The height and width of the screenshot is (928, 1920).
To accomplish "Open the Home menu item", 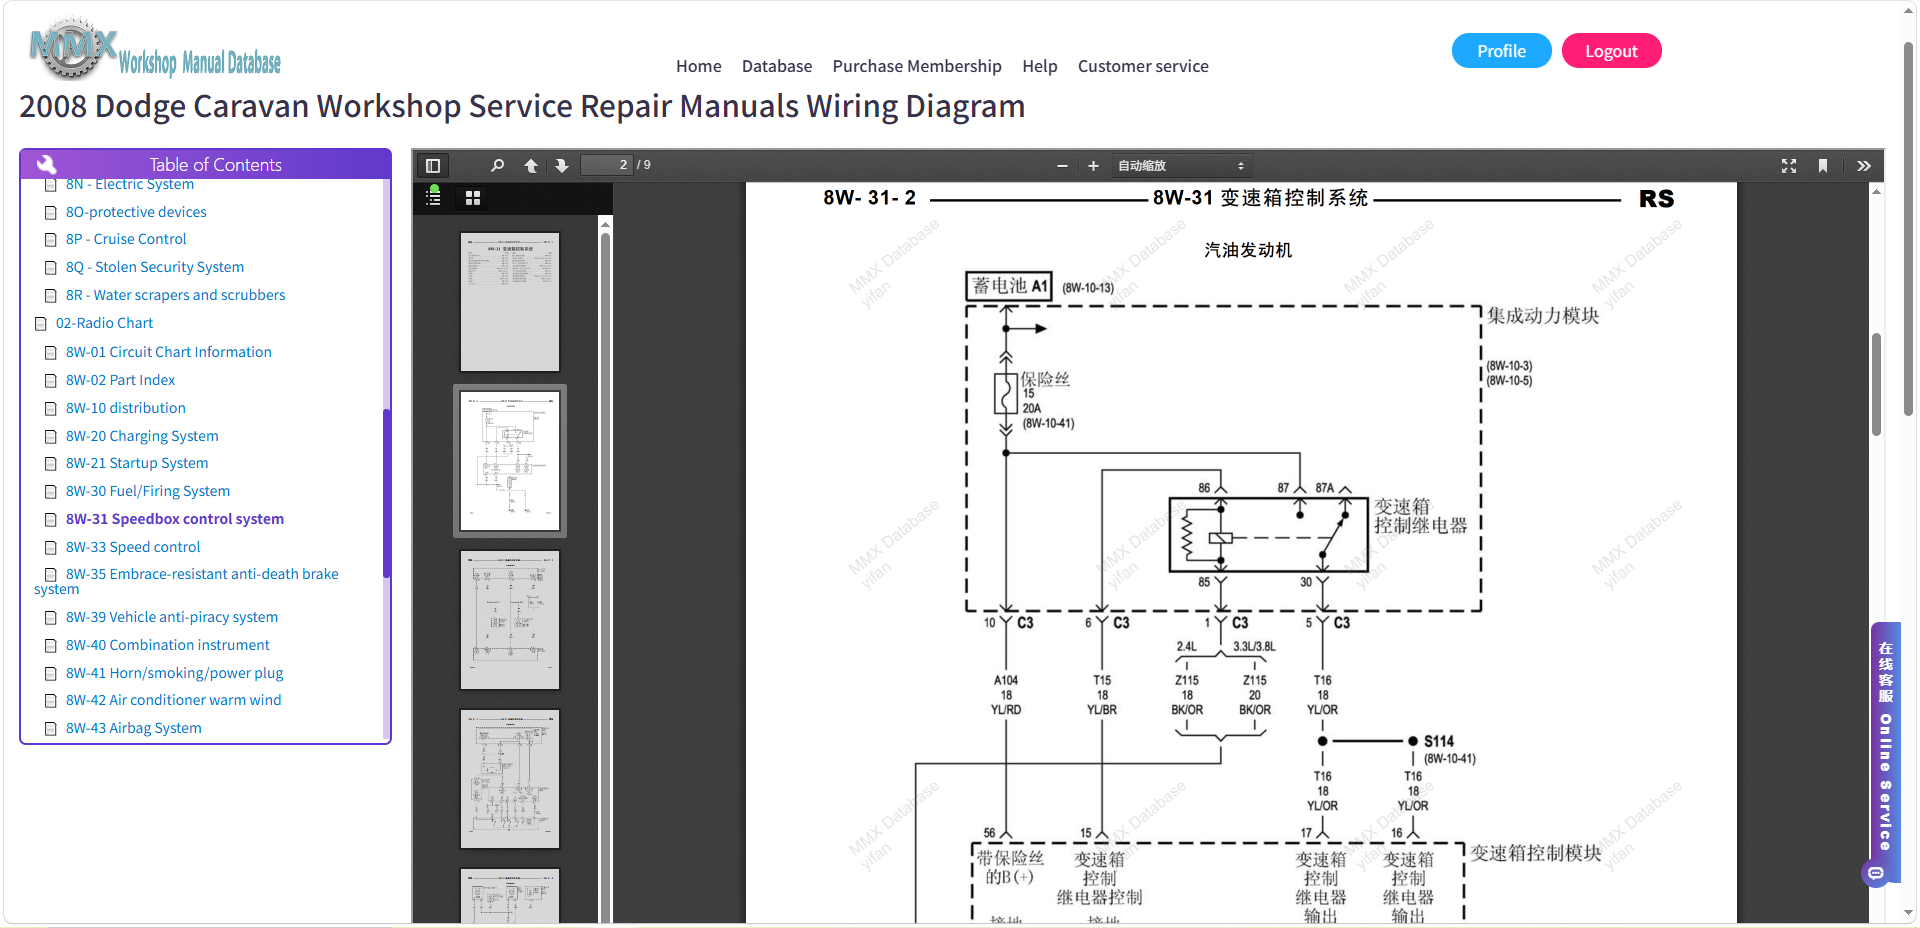I will [x=699, y=66].
